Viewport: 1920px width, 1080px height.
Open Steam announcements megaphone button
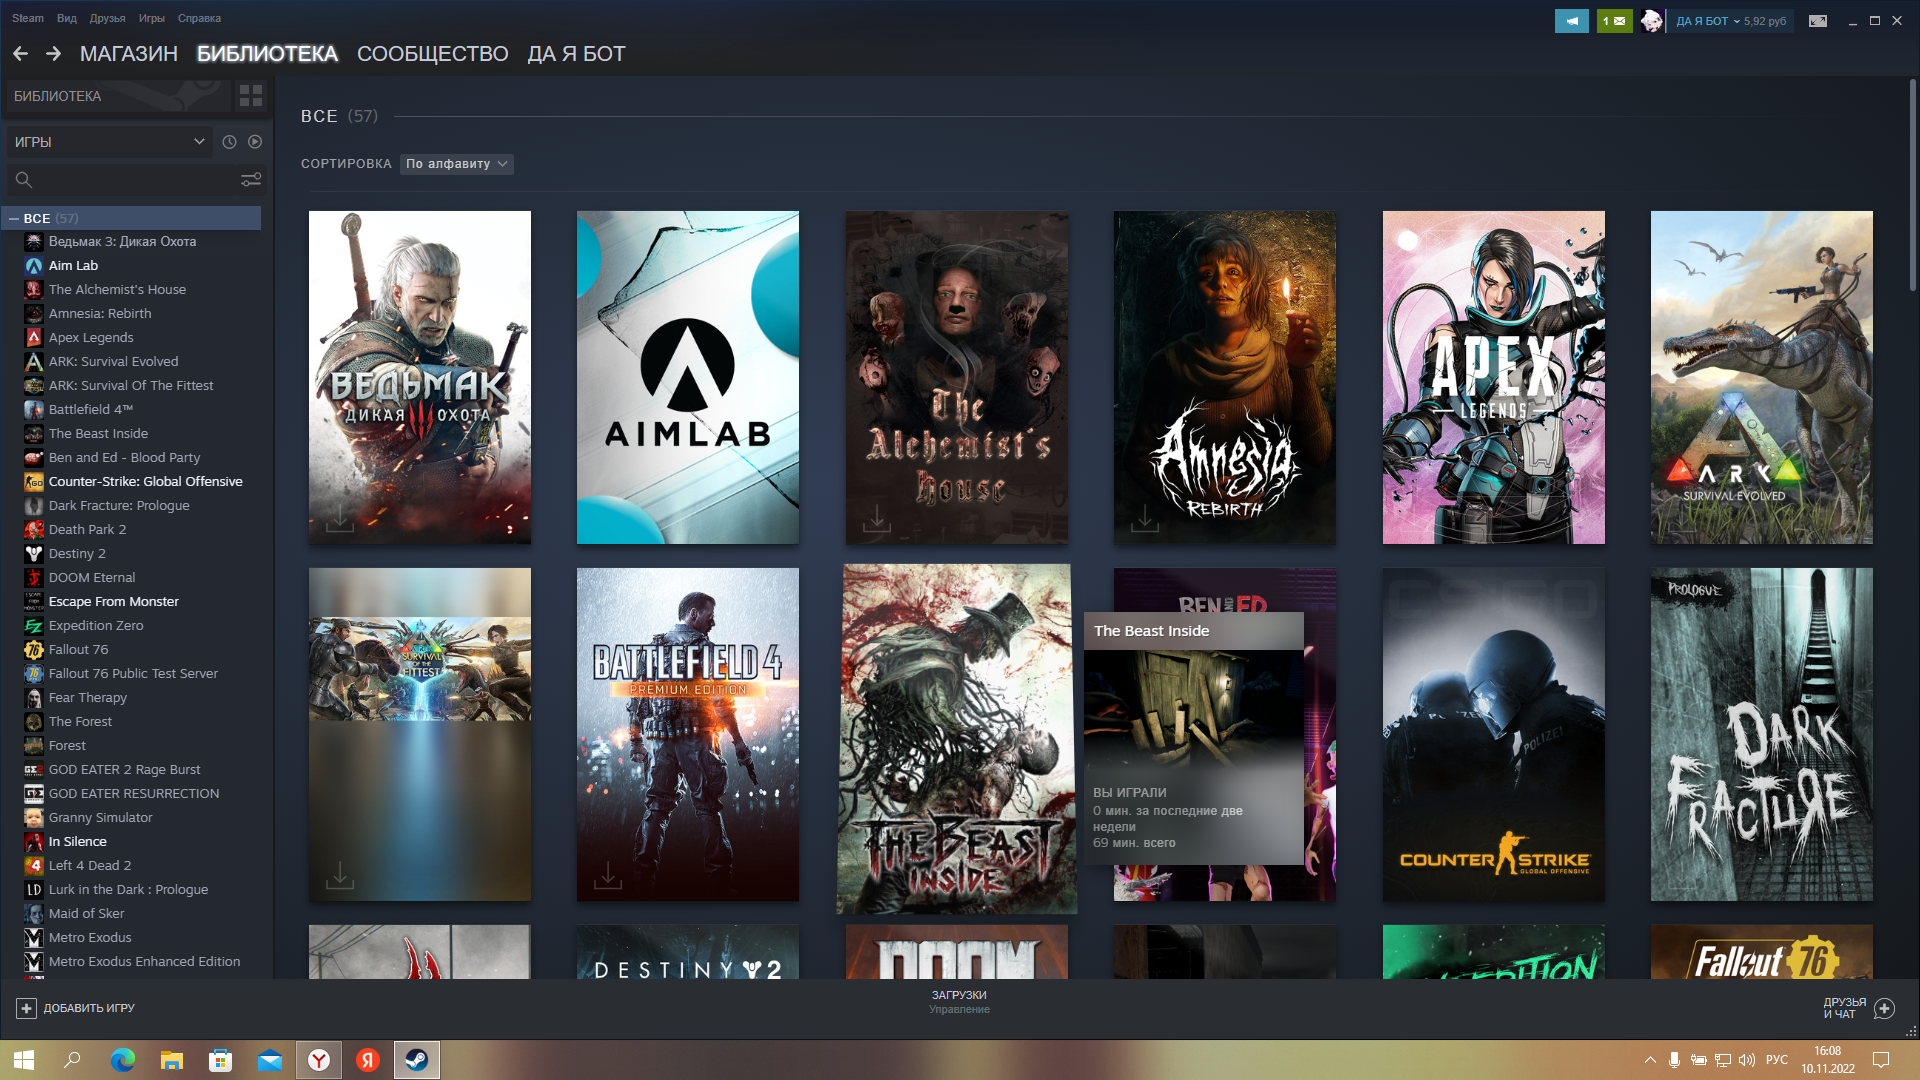[x=1572, y=21]
